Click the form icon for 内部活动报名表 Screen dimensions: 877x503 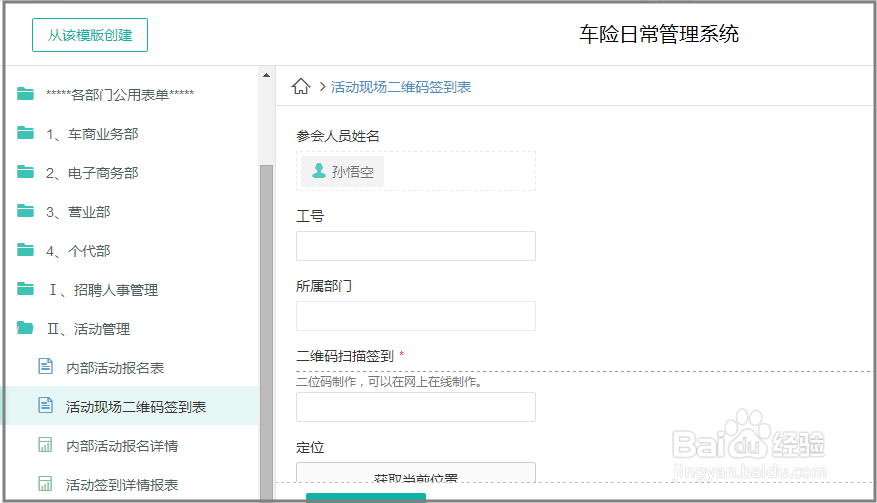(45, 367)
